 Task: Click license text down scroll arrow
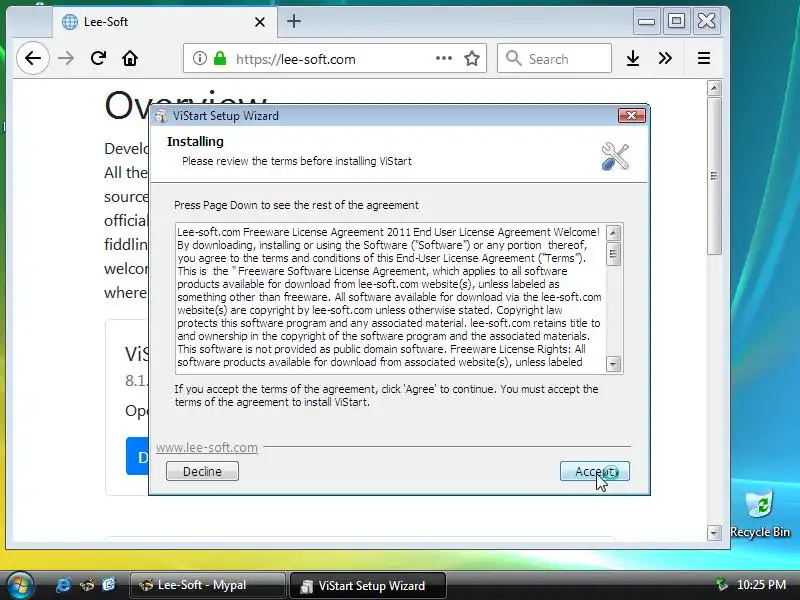point(613,364)
